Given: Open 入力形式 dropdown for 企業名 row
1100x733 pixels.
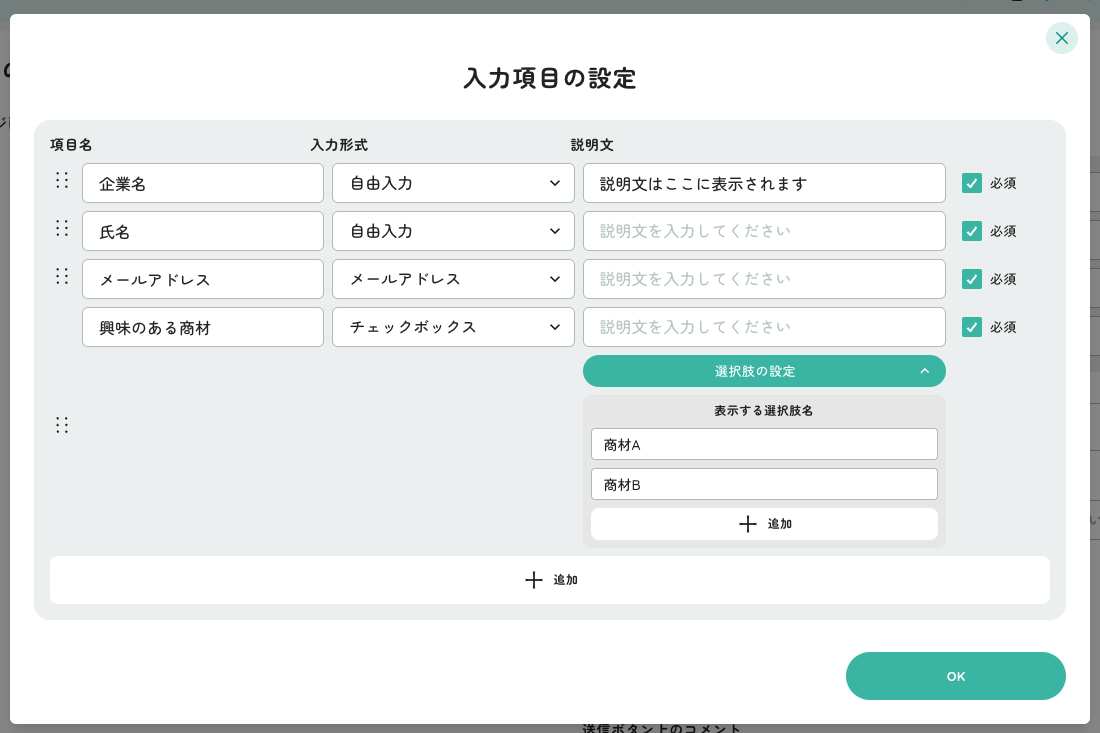Looking at the screenshot, I should (x=453, y=183).
